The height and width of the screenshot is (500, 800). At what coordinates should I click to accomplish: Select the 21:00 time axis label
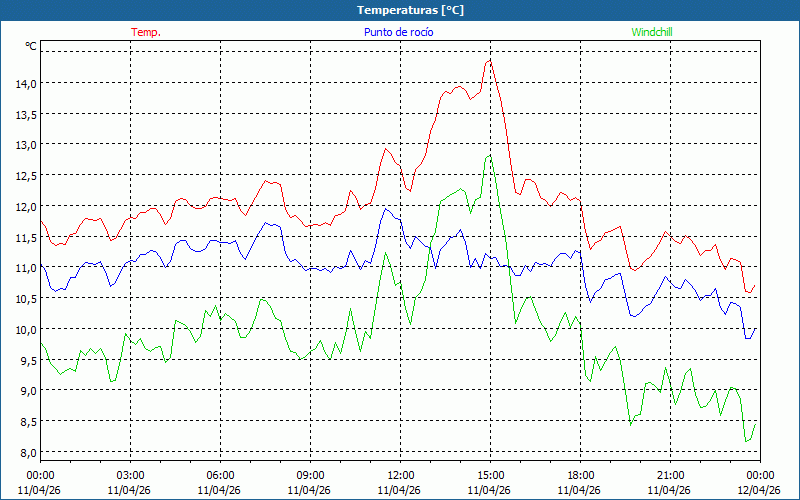click(670, 475)
